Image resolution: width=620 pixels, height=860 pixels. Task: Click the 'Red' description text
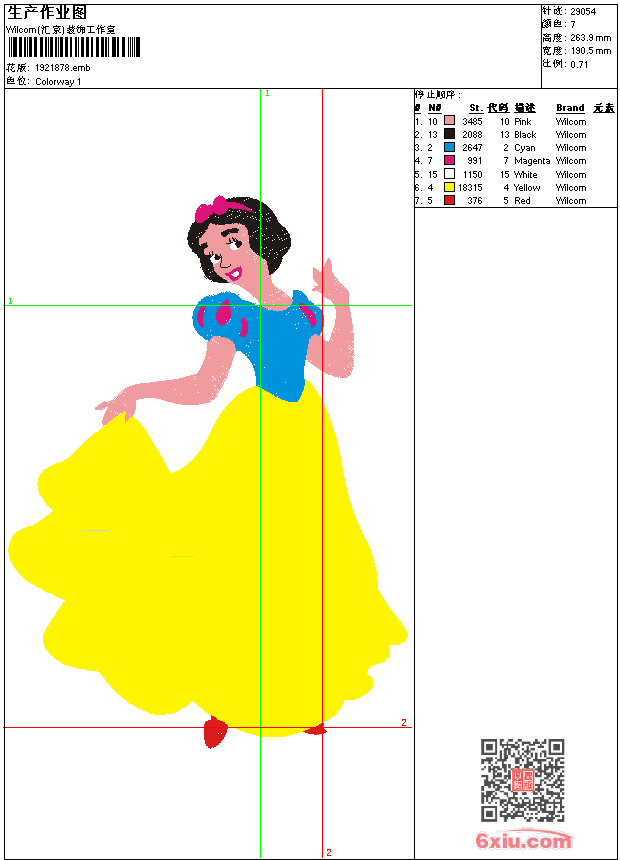coord(522,201)
